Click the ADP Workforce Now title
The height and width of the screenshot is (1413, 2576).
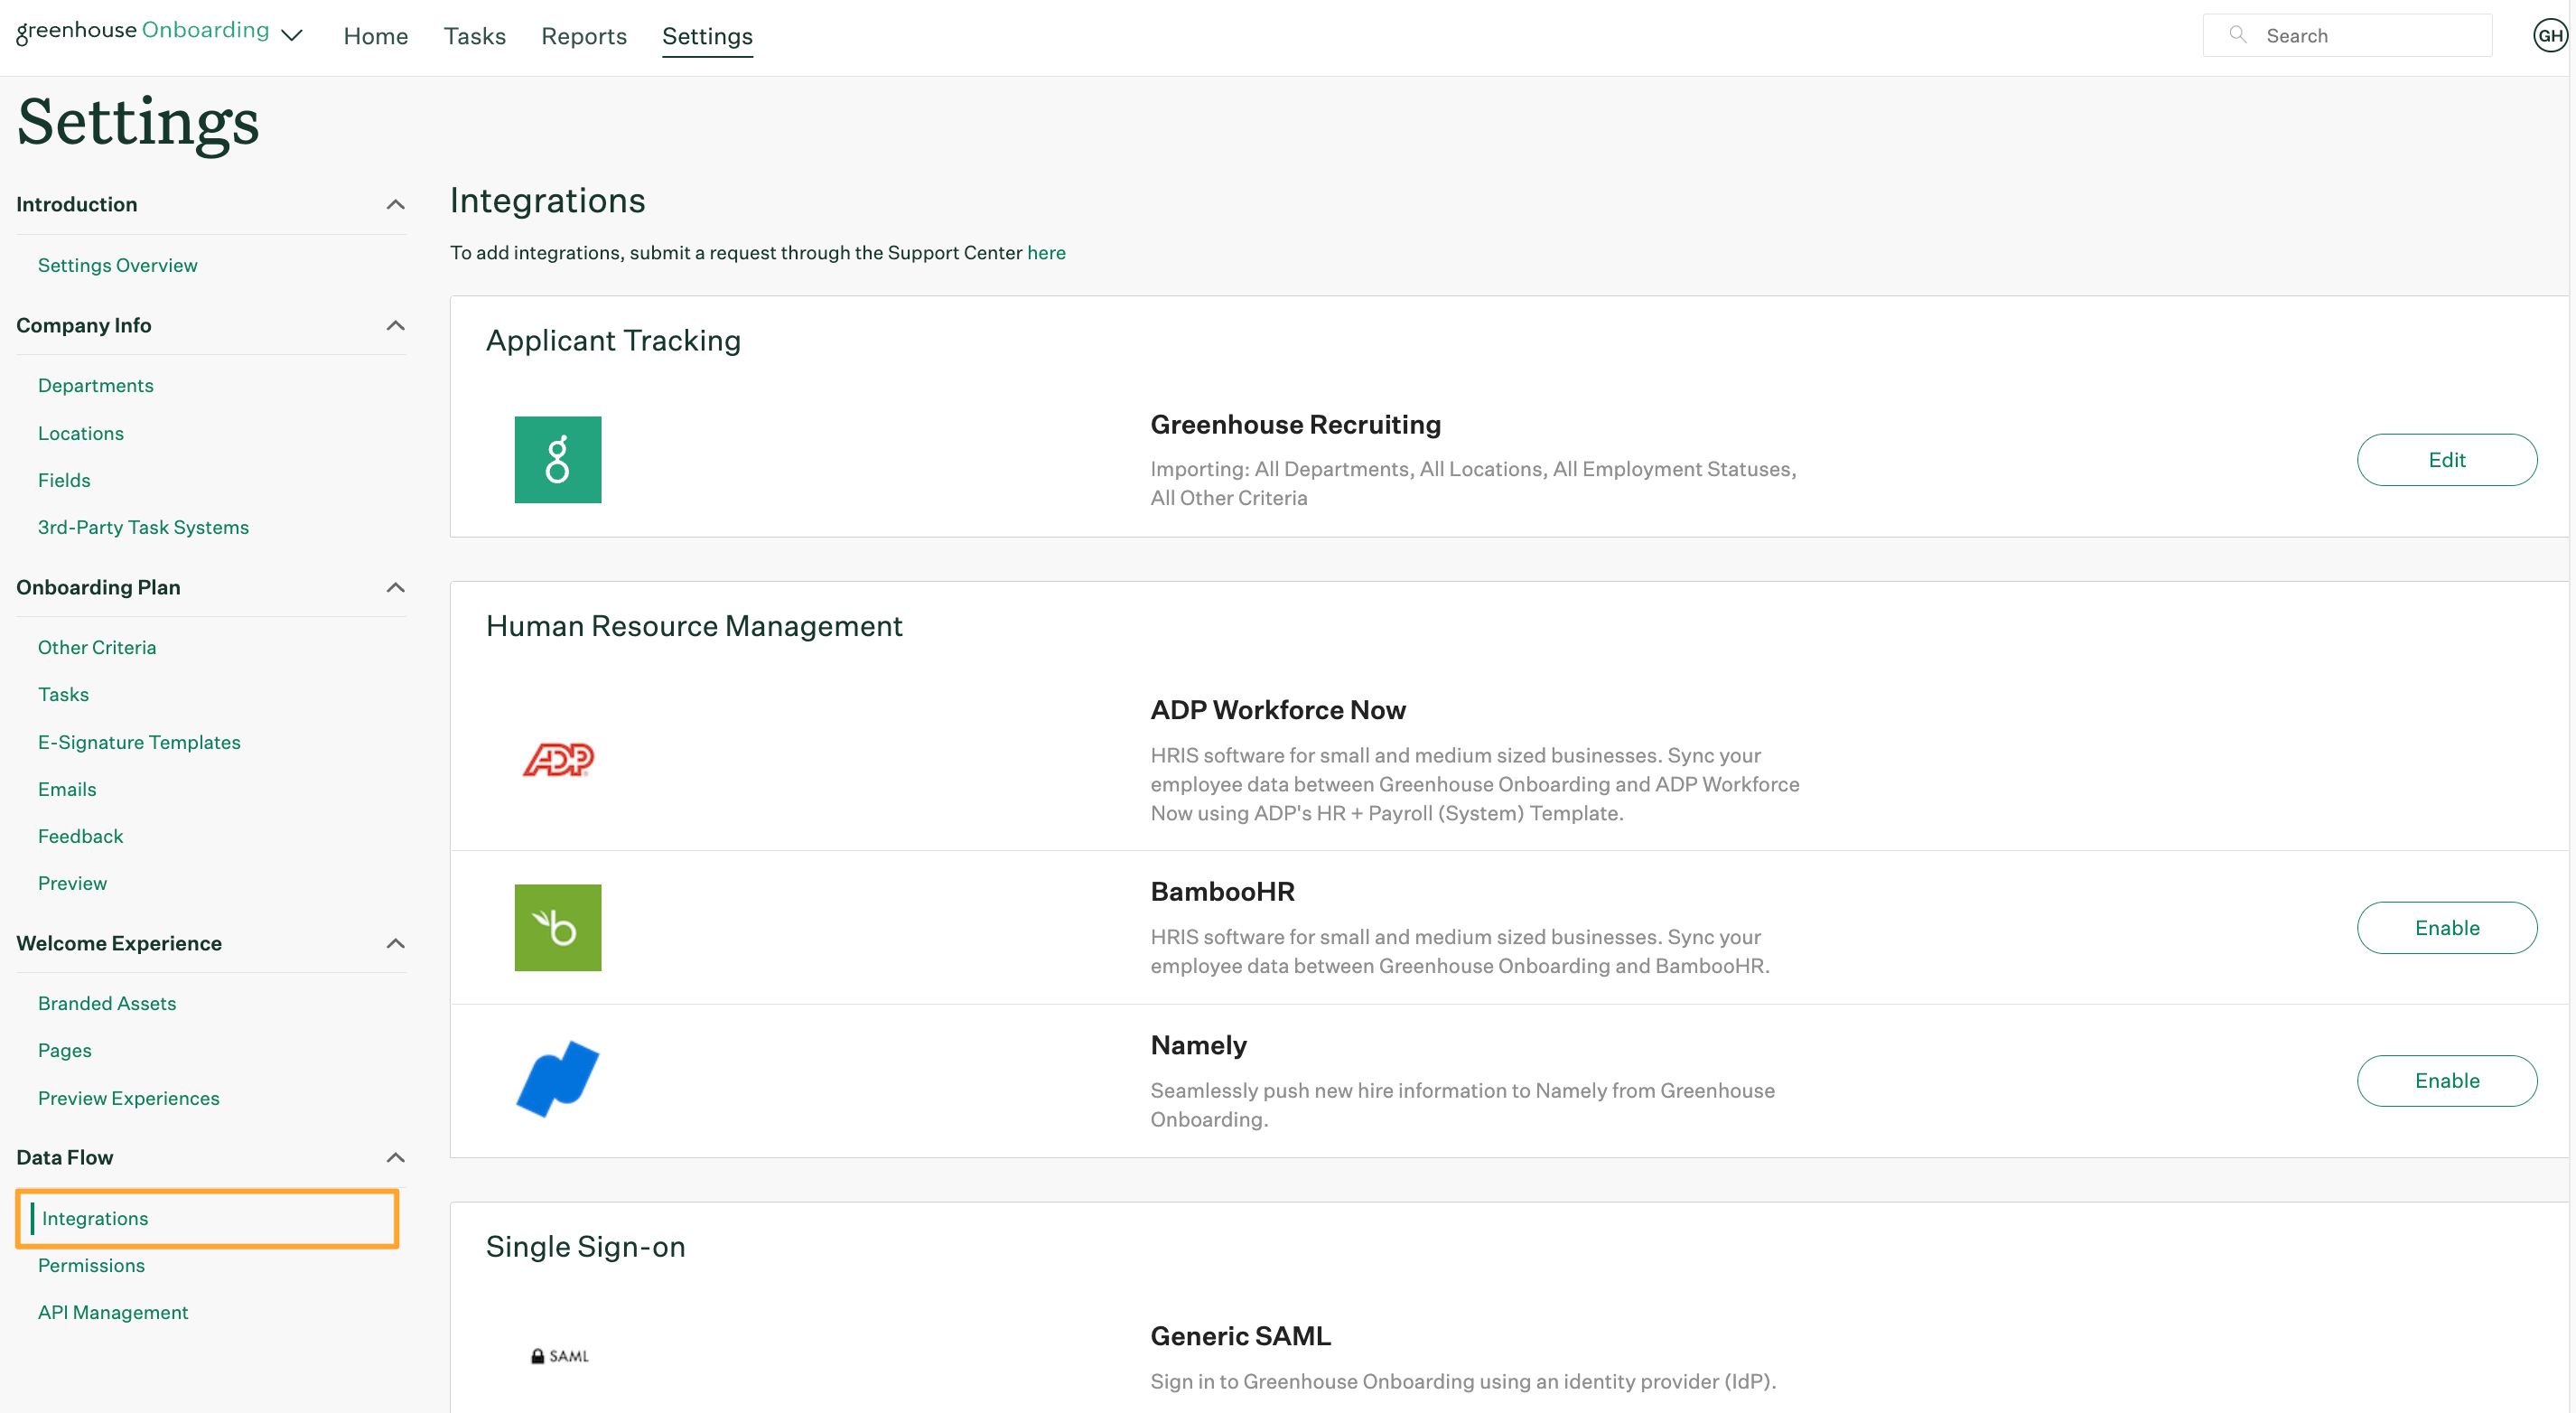[x=1277, y=710]
